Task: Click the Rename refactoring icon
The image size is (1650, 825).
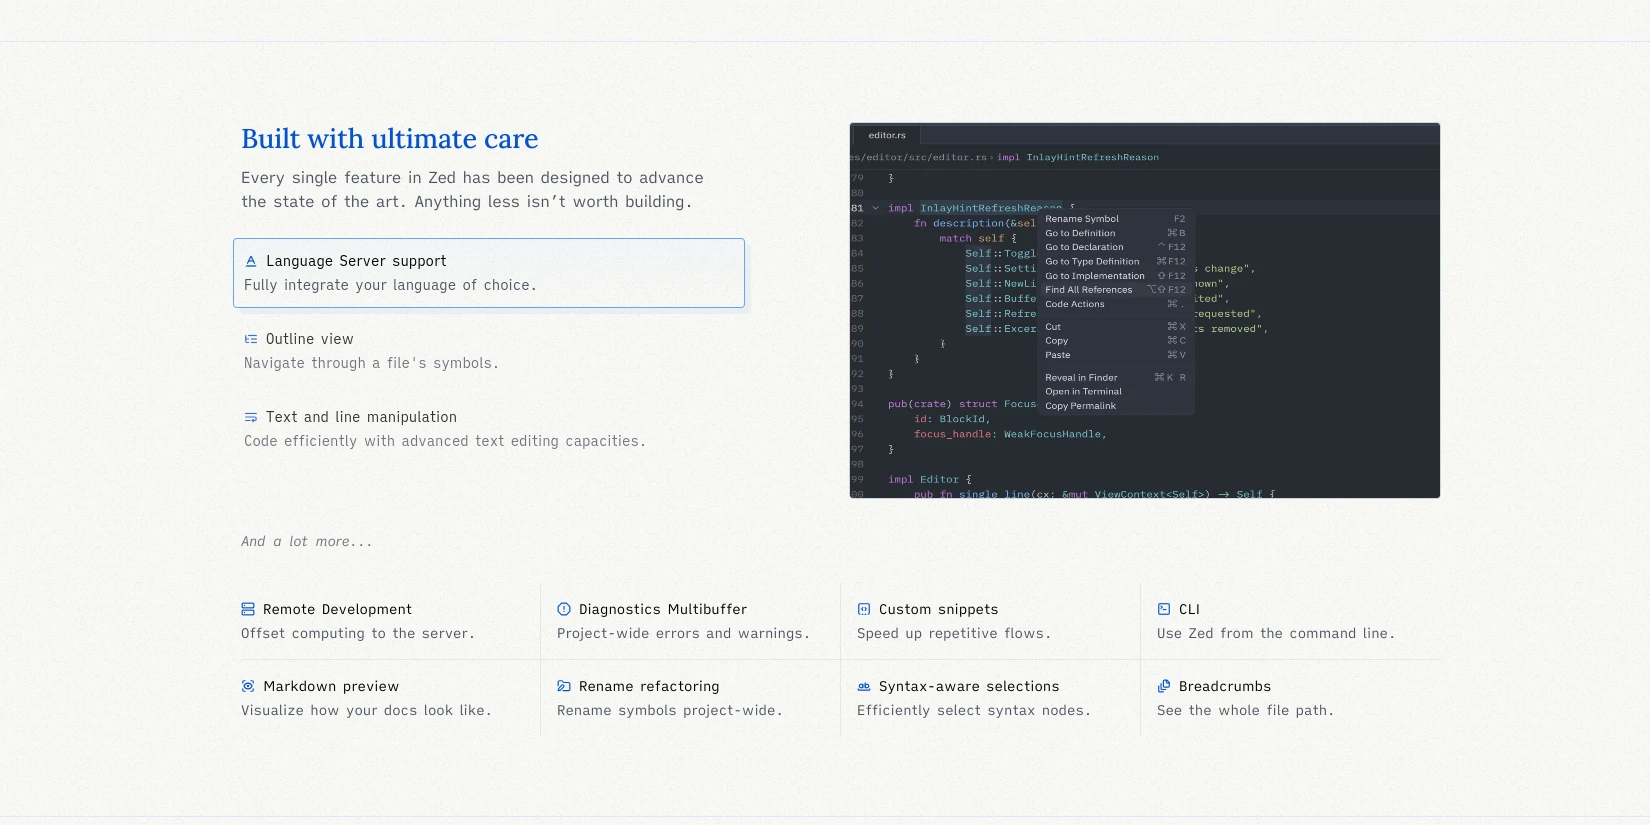Action: click(x=564, y=686)
